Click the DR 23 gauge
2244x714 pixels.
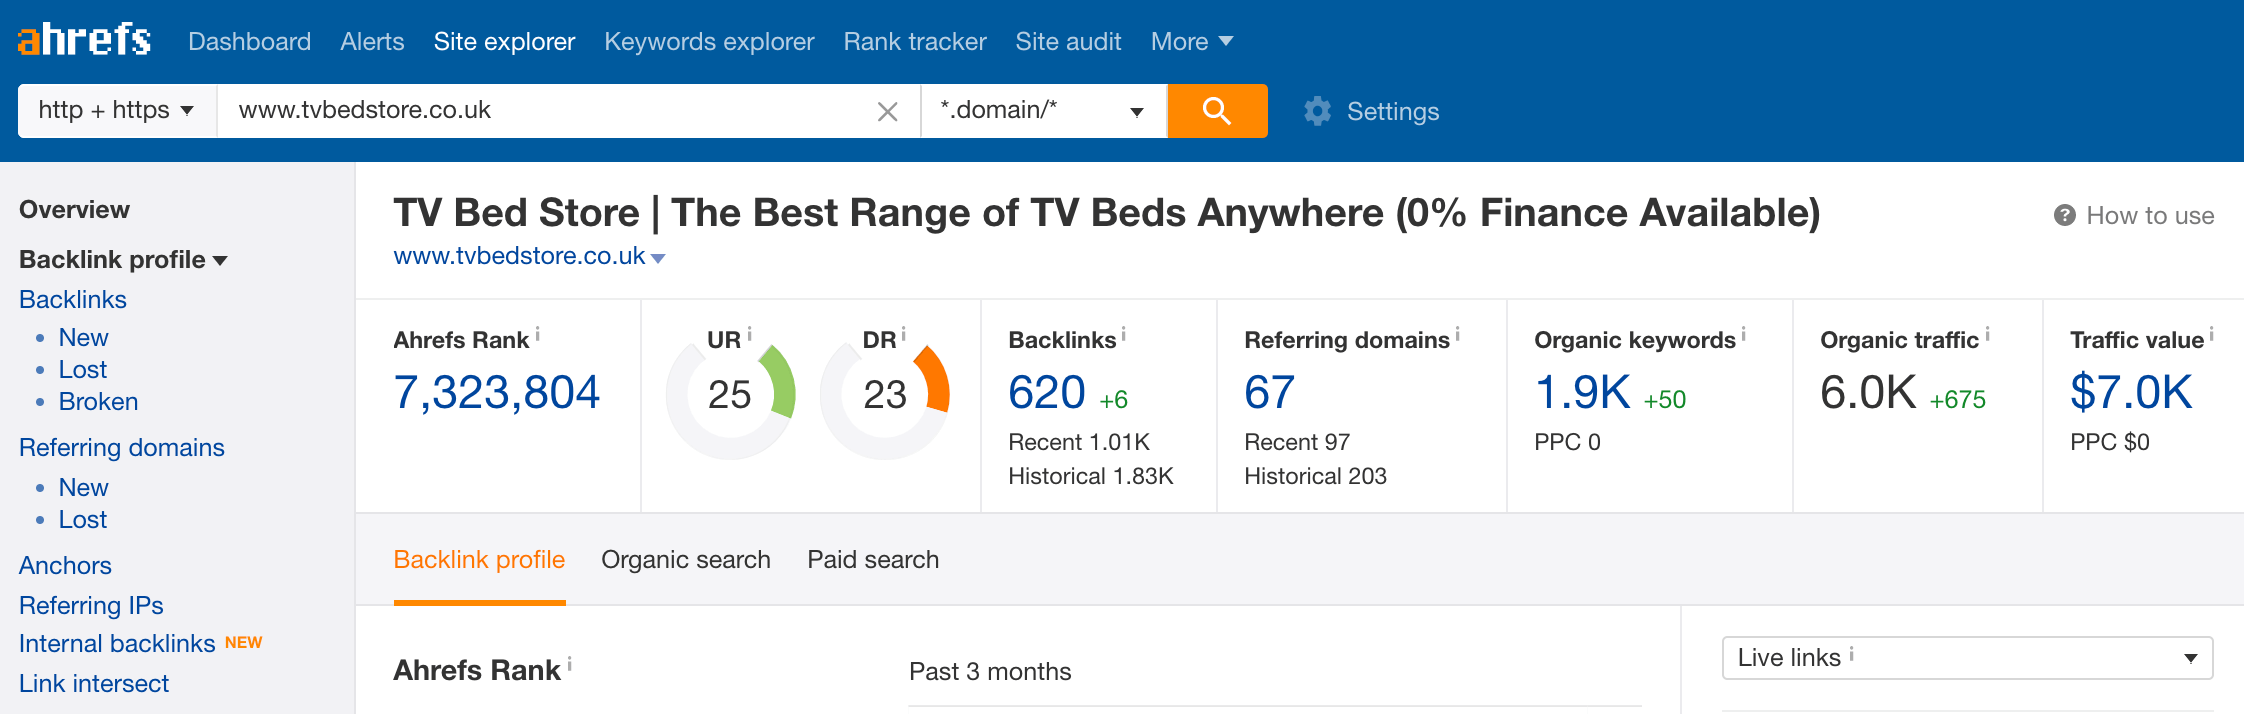click(885, 395)
